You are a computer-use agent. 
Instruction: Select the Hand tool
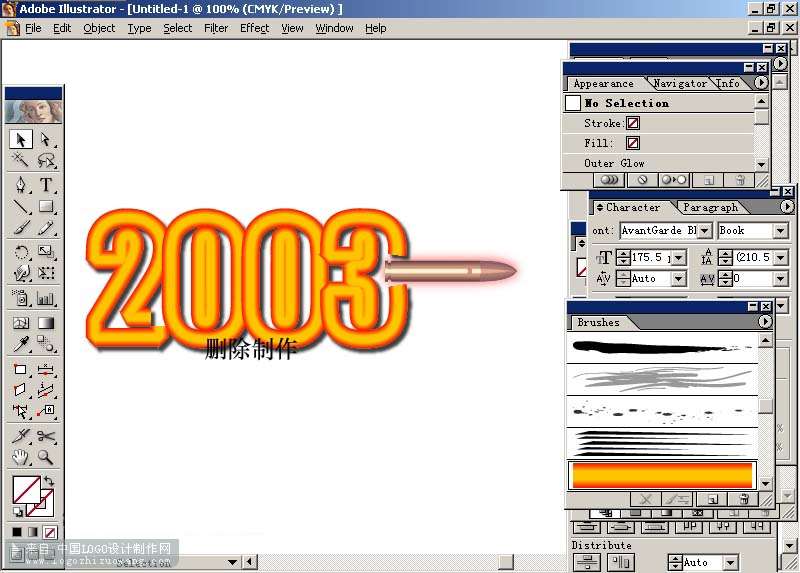tap(21, 457)
